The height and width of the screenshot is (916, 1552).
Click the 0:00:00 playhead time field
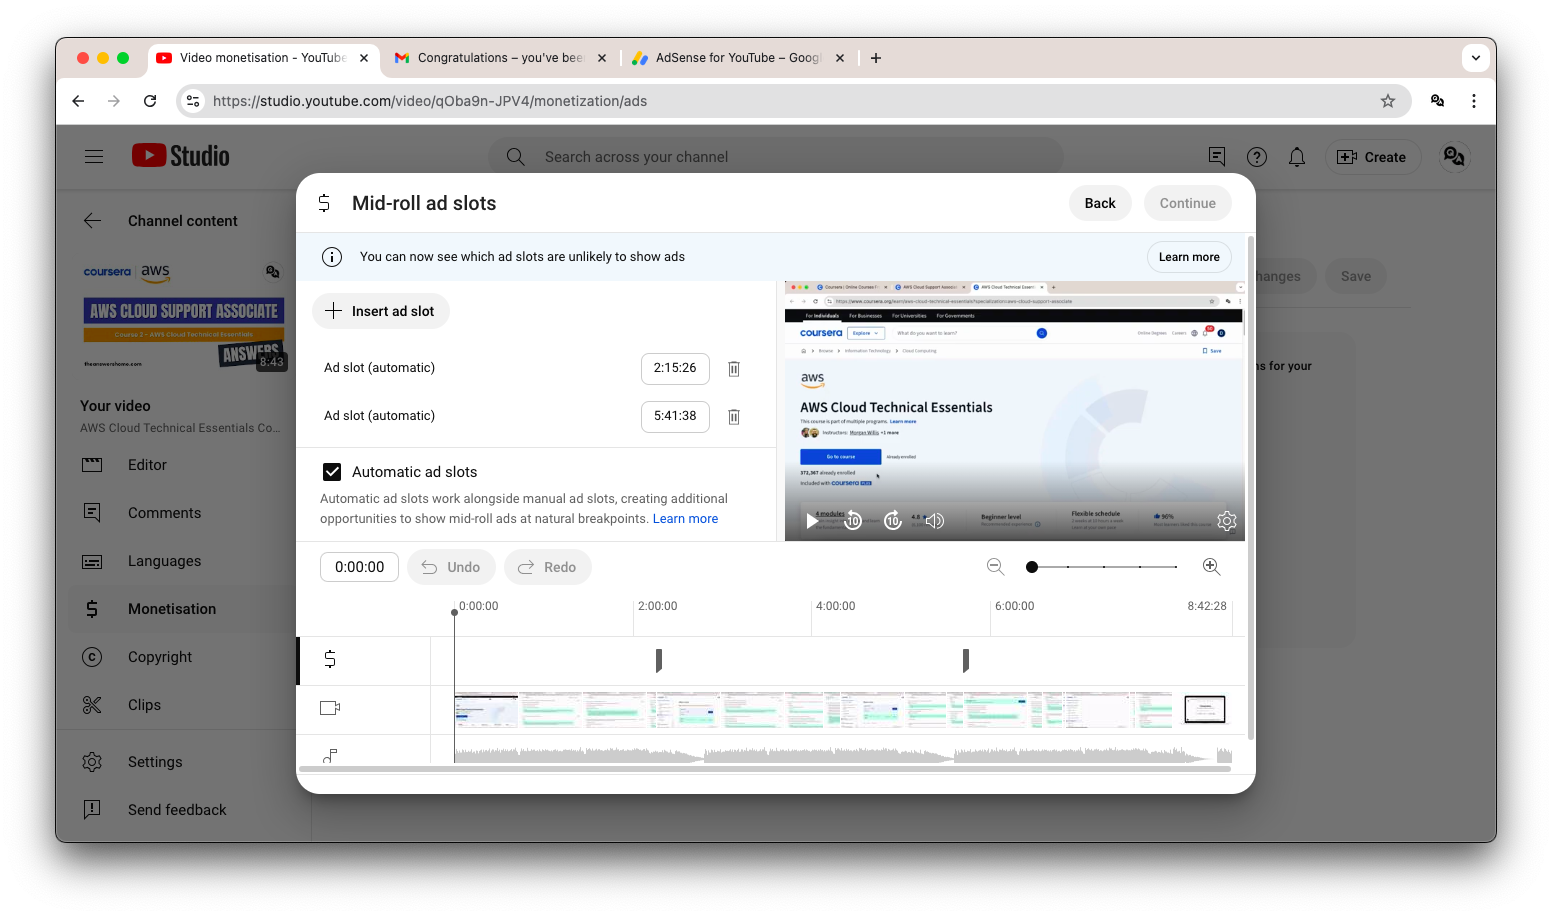[x=360, y=567]
